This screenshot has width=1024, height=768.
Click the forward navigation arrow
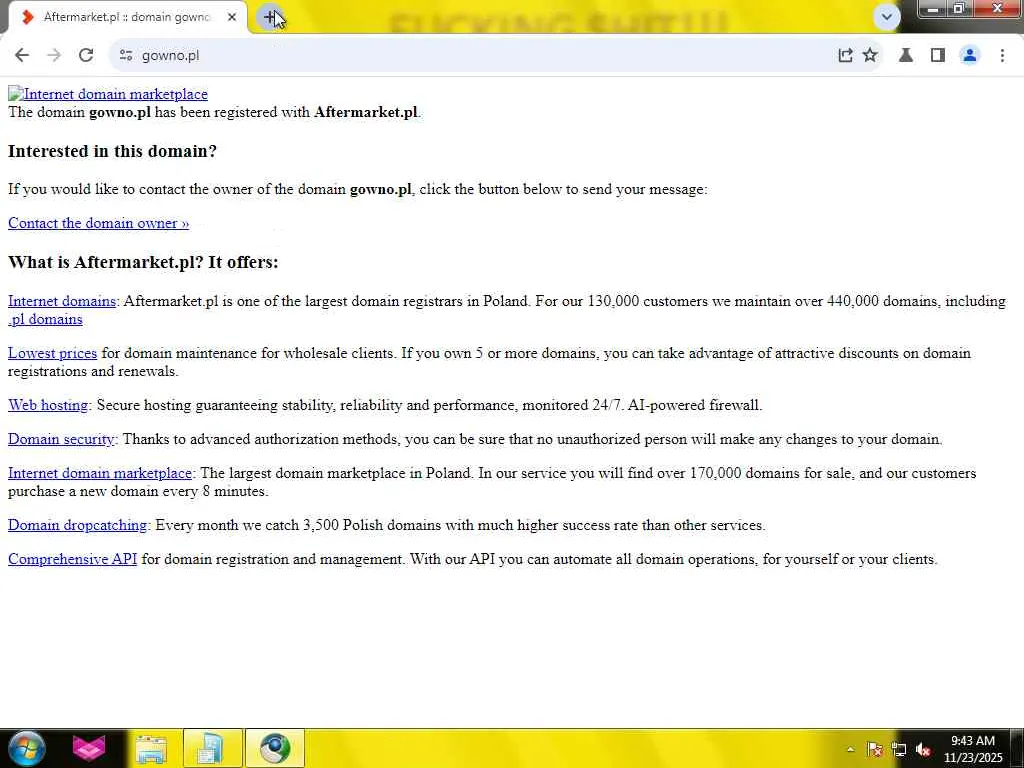(54, 56)
